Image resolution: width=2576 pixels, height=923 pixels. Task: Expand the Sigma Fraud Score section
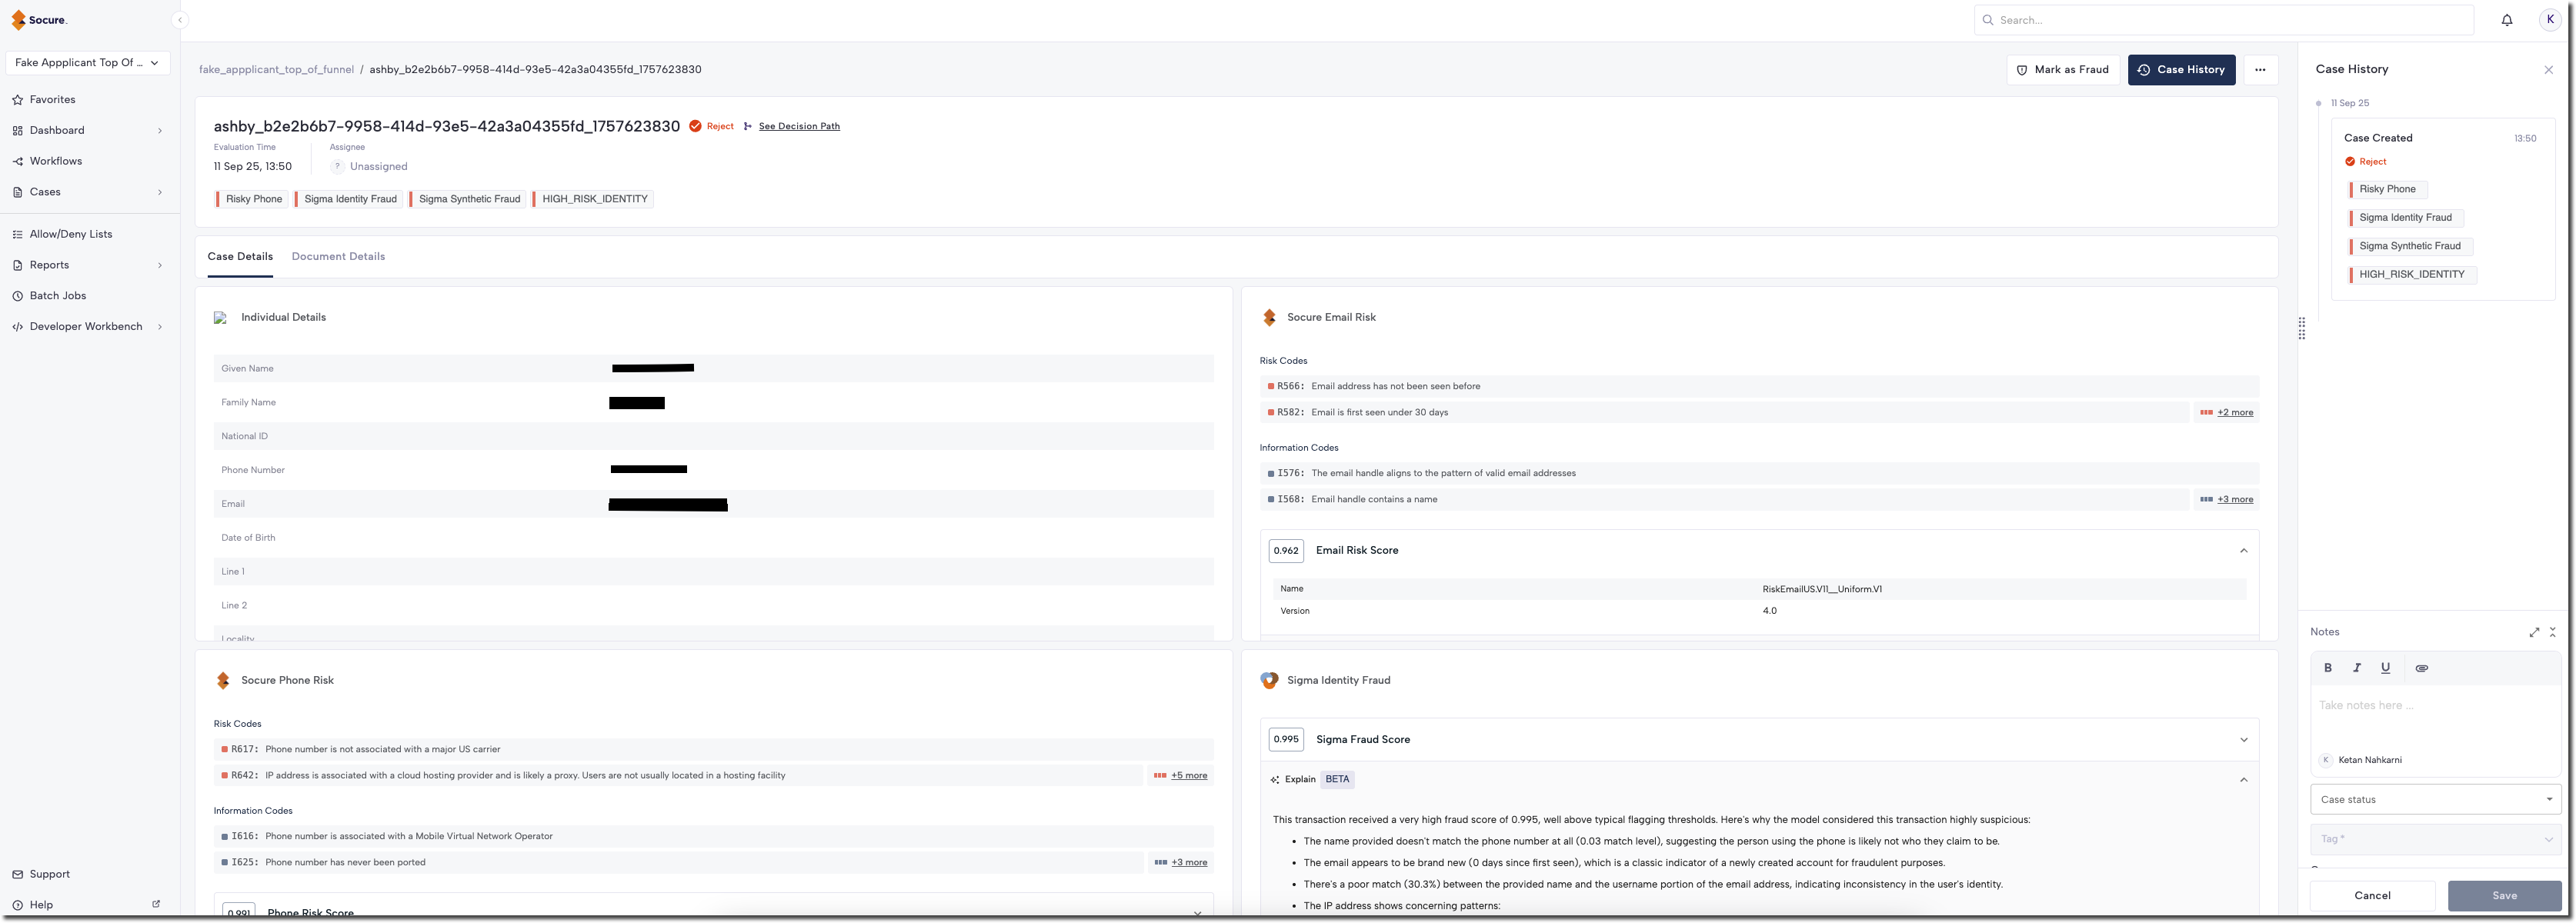point(2243,740)
